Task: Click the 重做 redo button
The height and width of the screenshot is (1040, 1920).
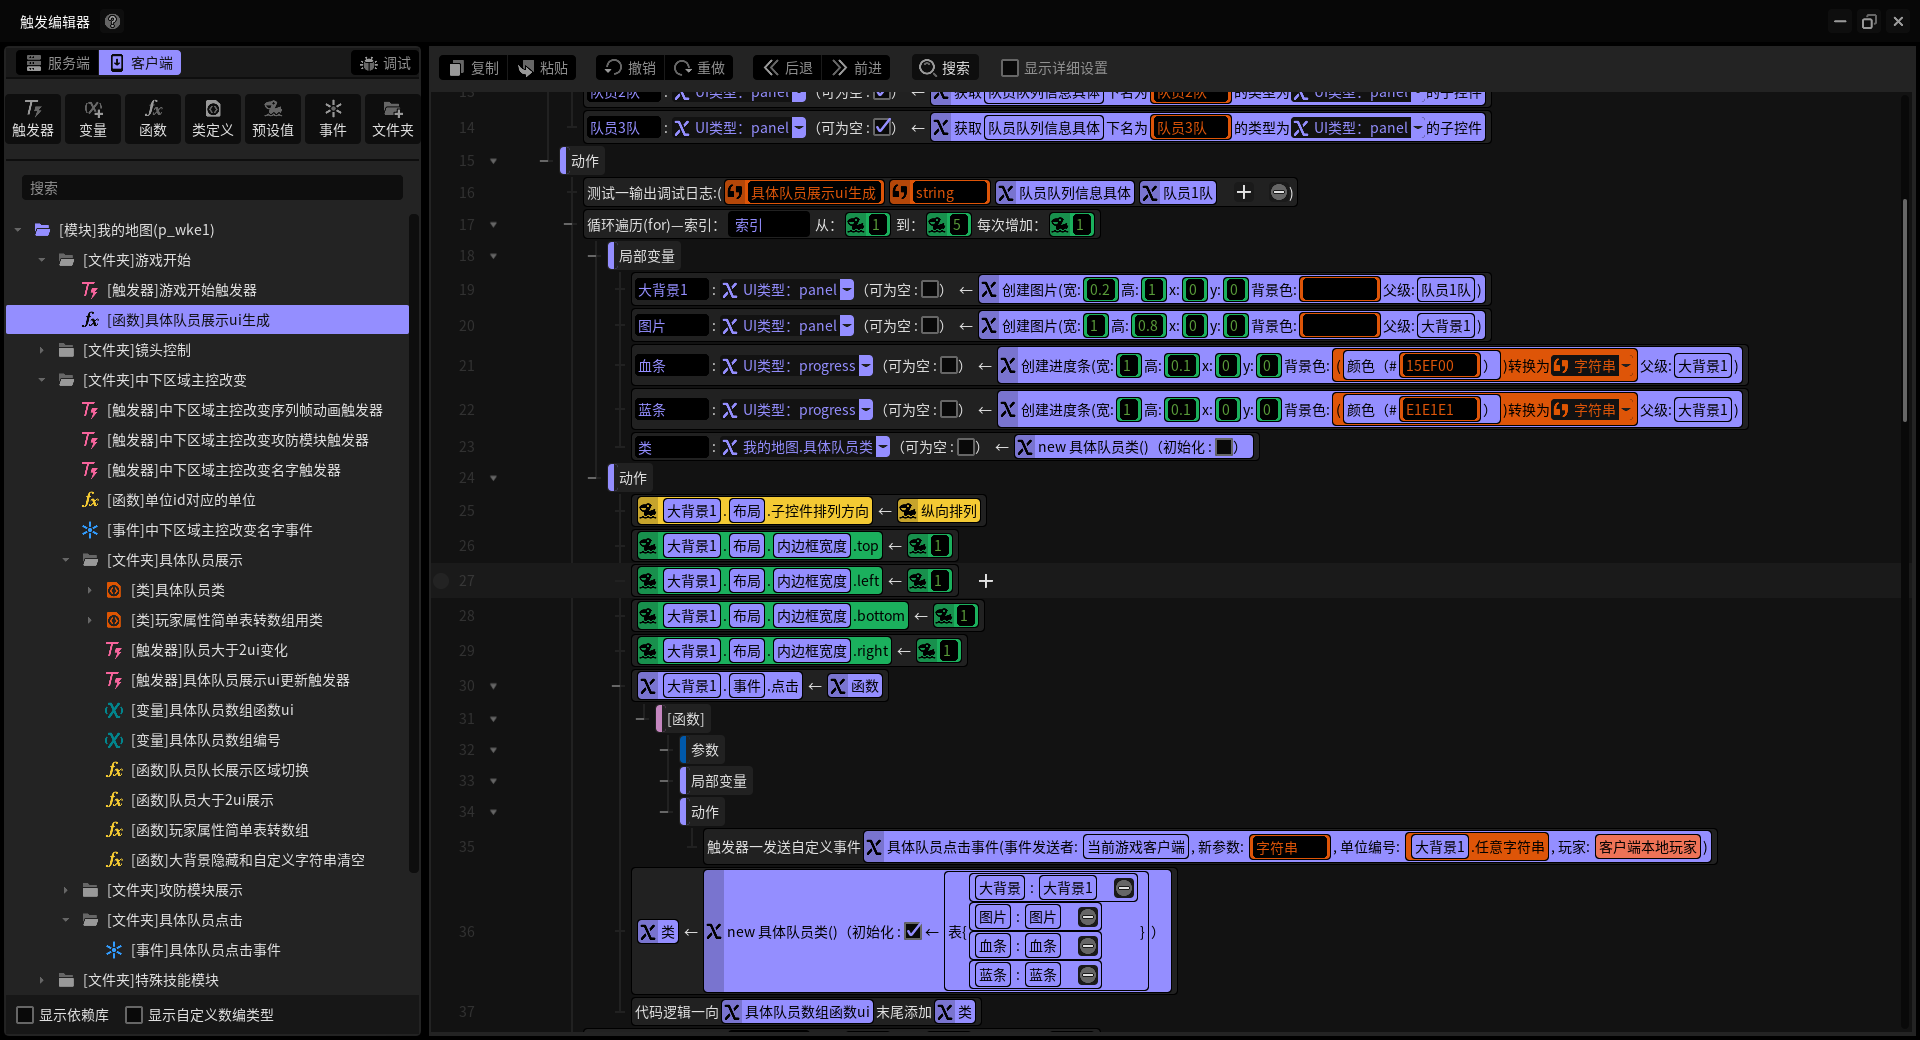Action: [x=699, y=68]
